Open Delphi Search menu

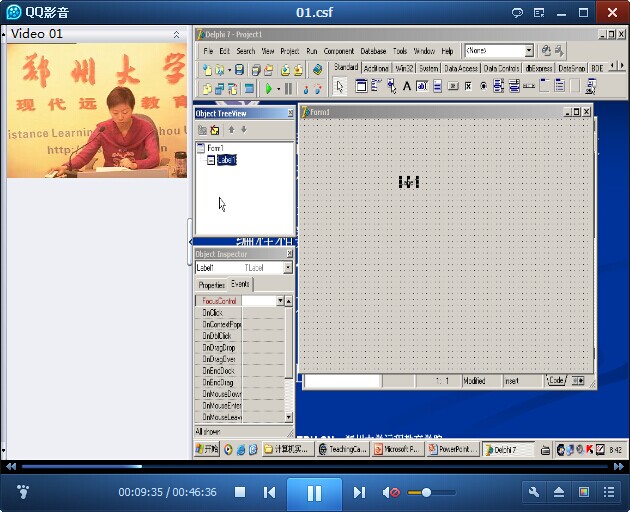point(246,51)
